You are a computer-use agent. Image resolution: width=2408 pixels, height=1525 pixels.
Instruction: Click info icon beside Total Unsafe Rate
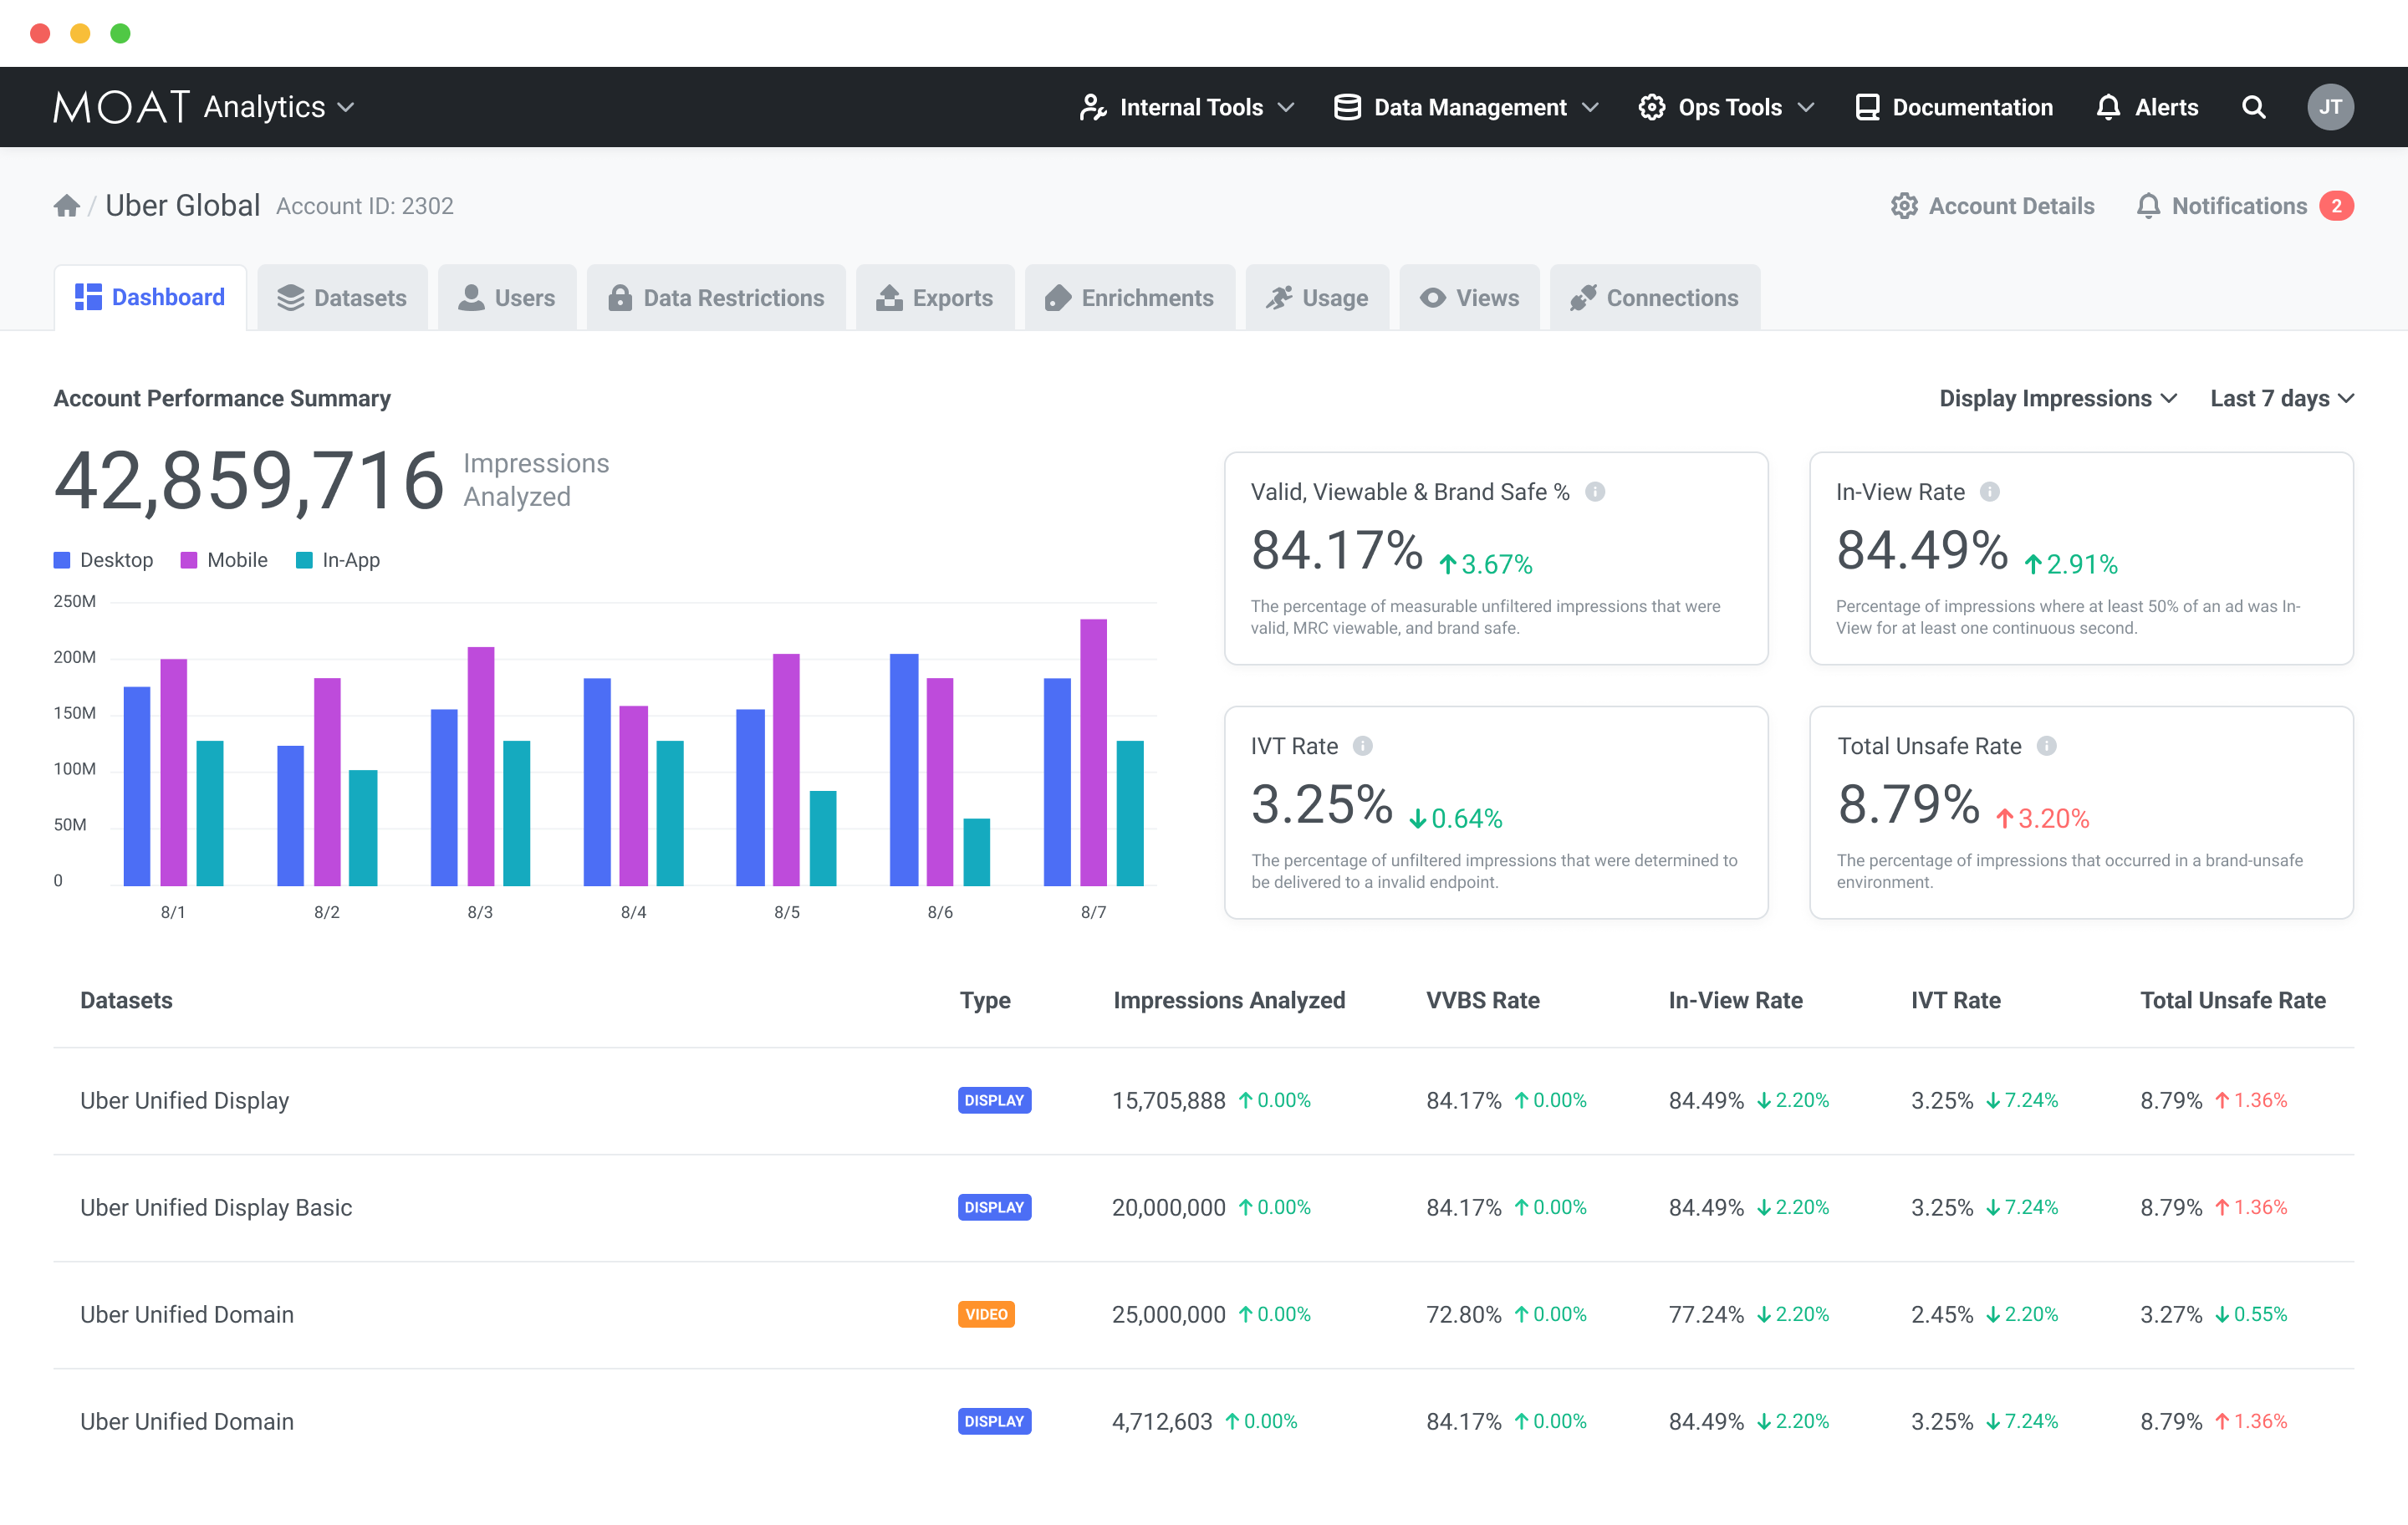coord(2046,746)
